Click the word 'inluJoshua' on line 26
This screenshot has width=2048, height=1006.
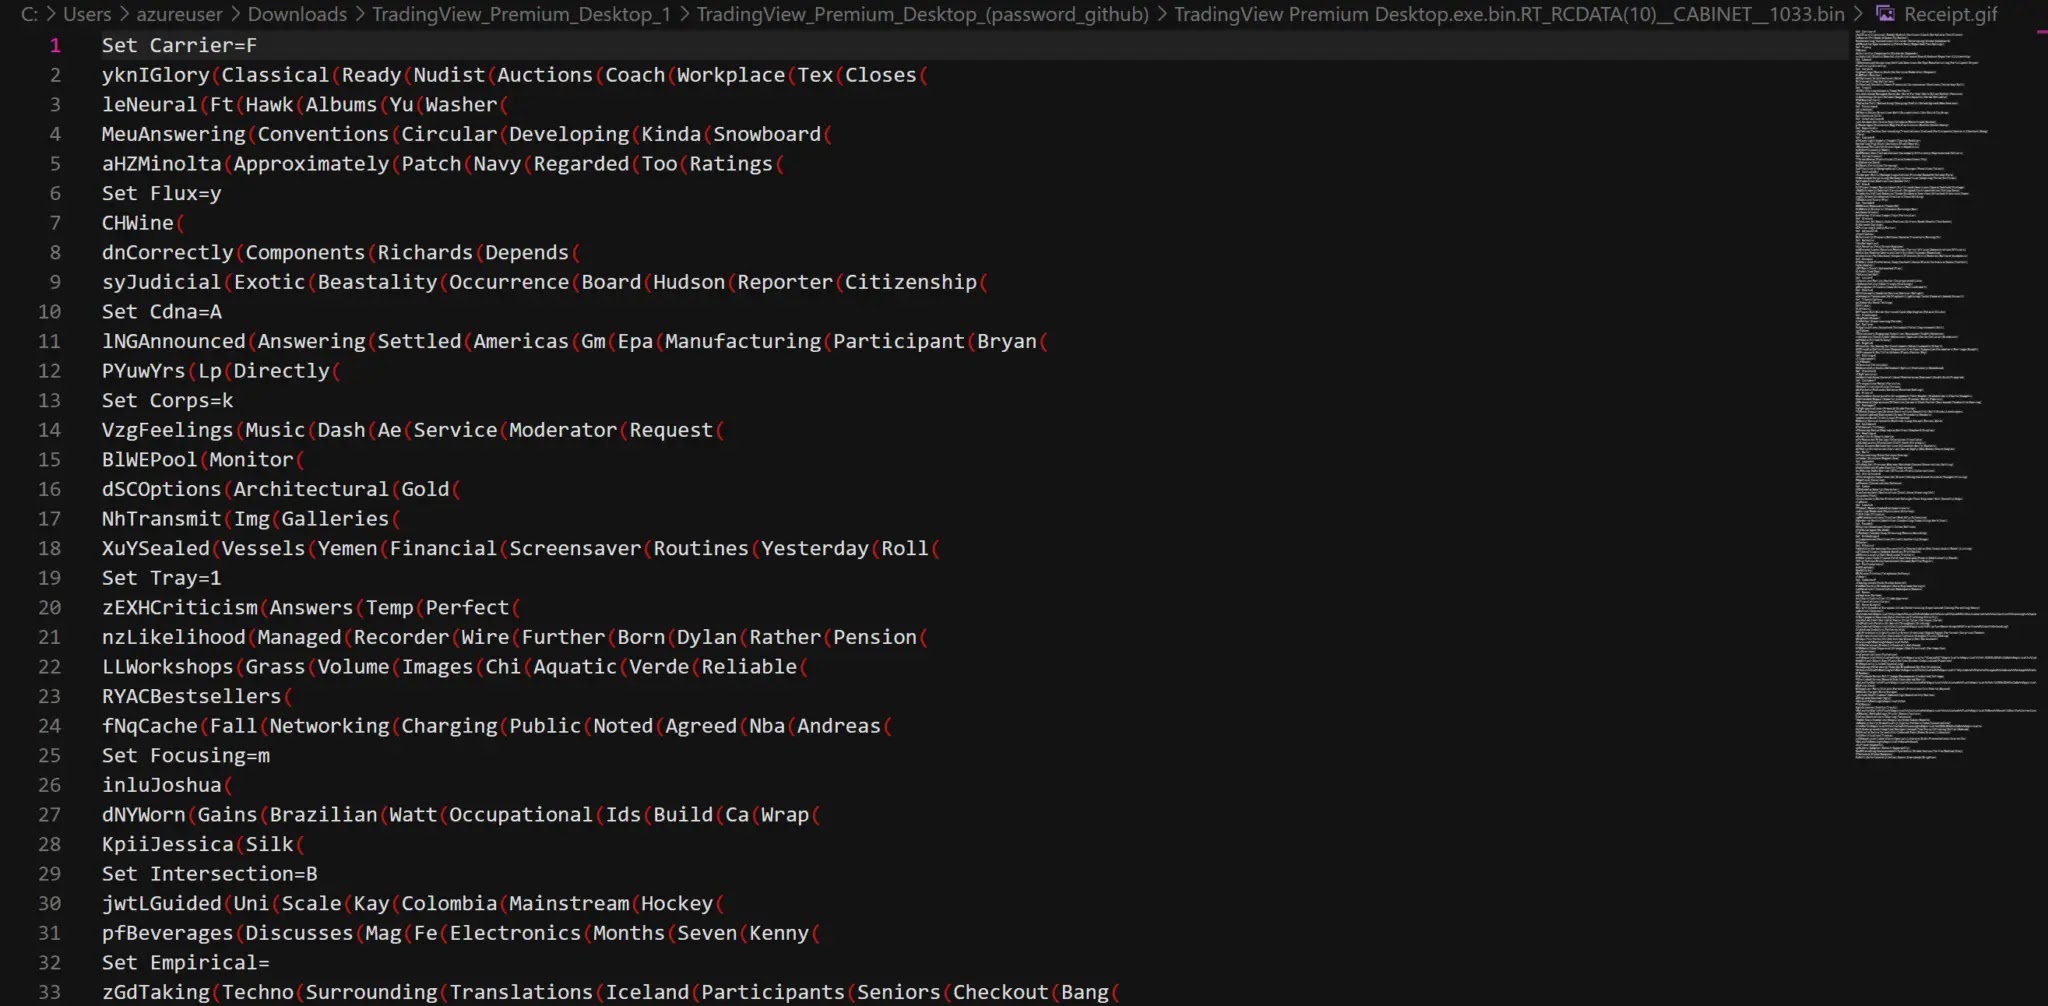pos(161,785)
